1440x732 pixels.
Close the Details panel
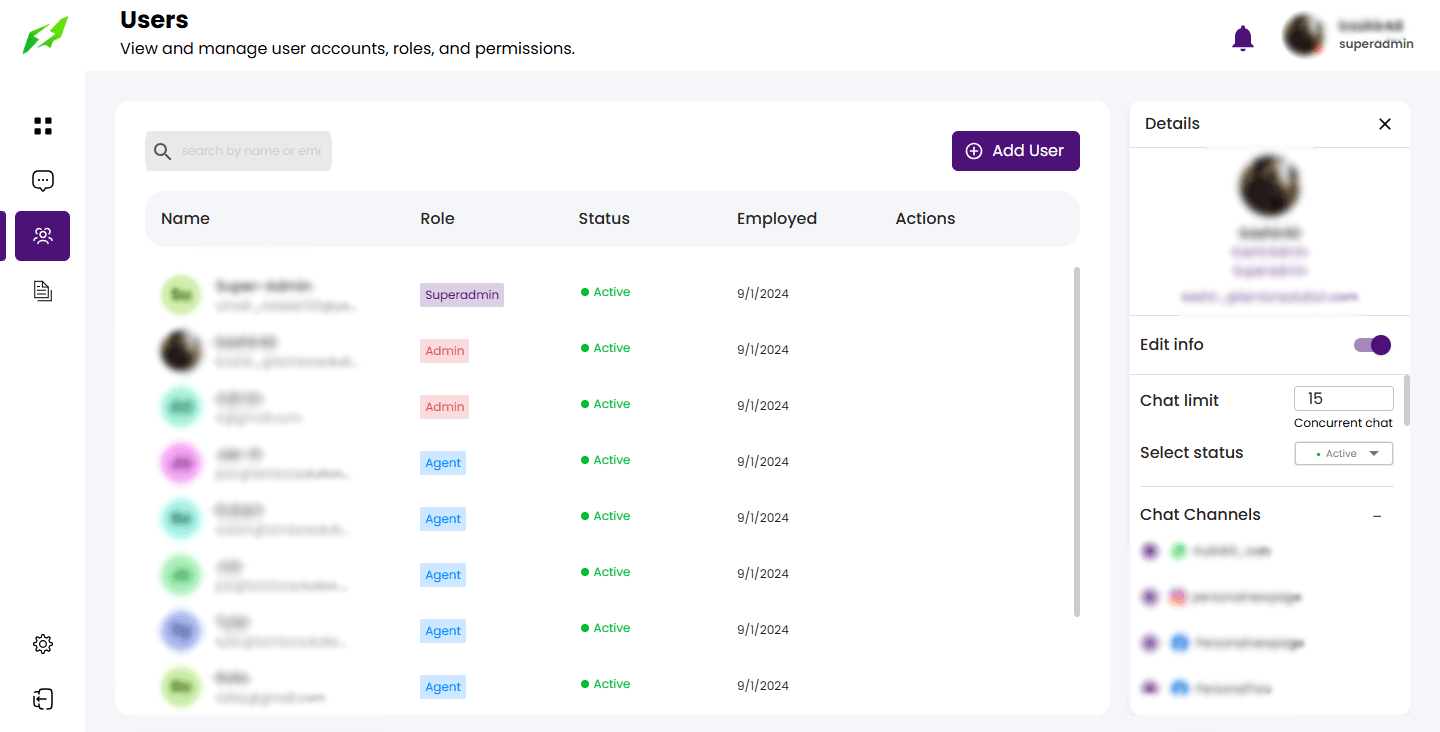[1384, 124]
